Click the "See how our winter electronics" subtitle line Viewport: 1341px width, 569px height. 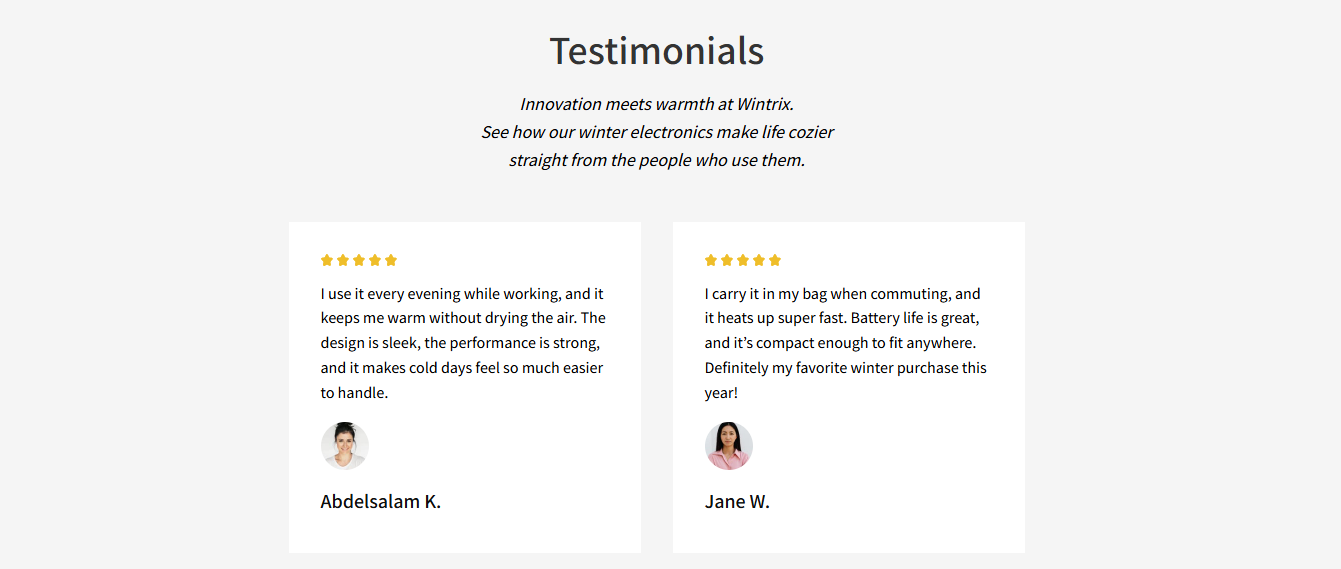tap(657, 132)
